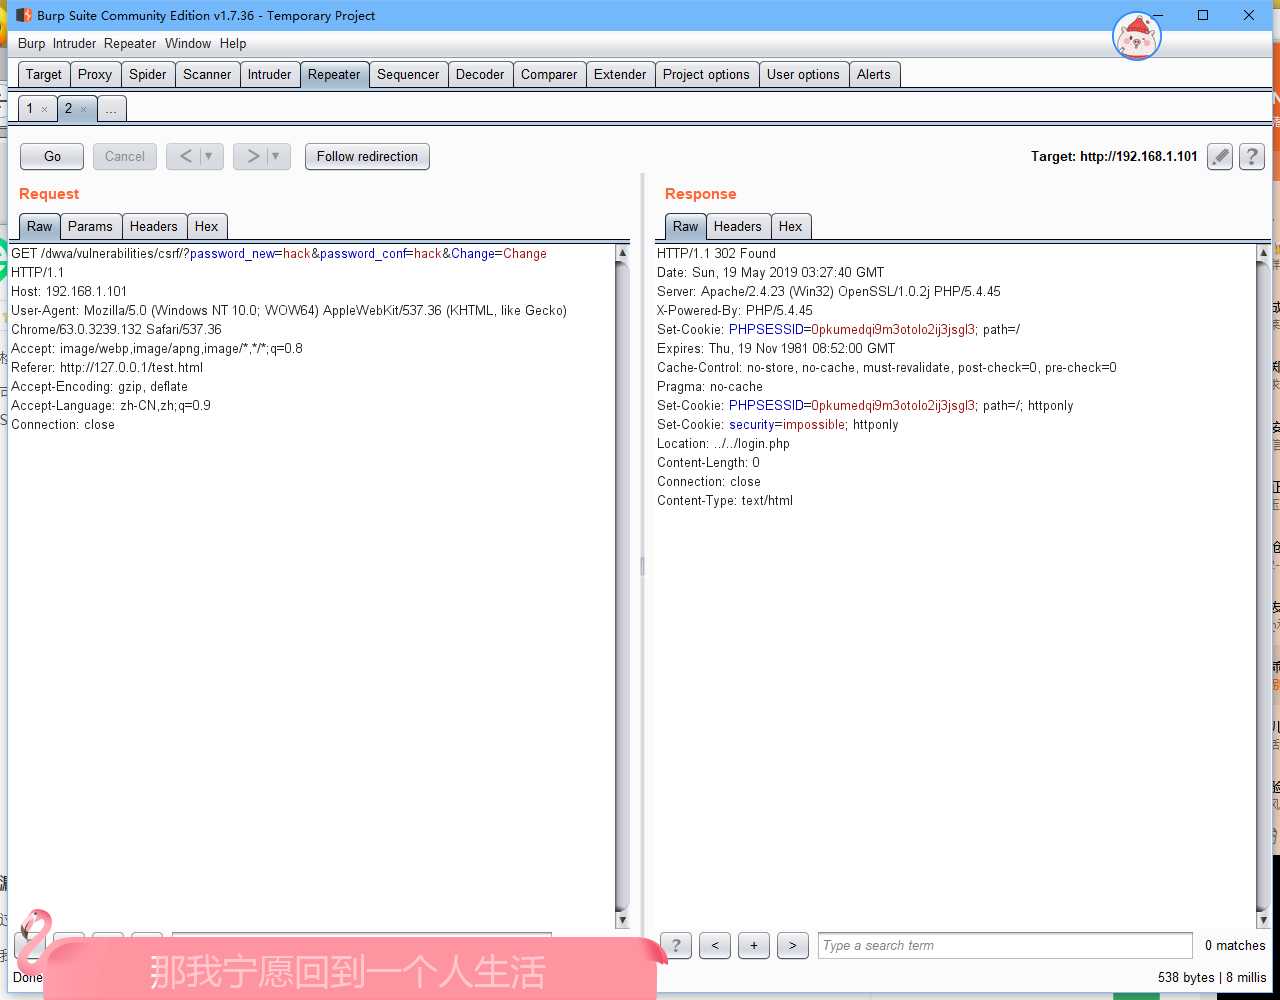Click response pane scroll up arrow
This screenshot has height=1000, width=1280.
(x=1262, y=253)
